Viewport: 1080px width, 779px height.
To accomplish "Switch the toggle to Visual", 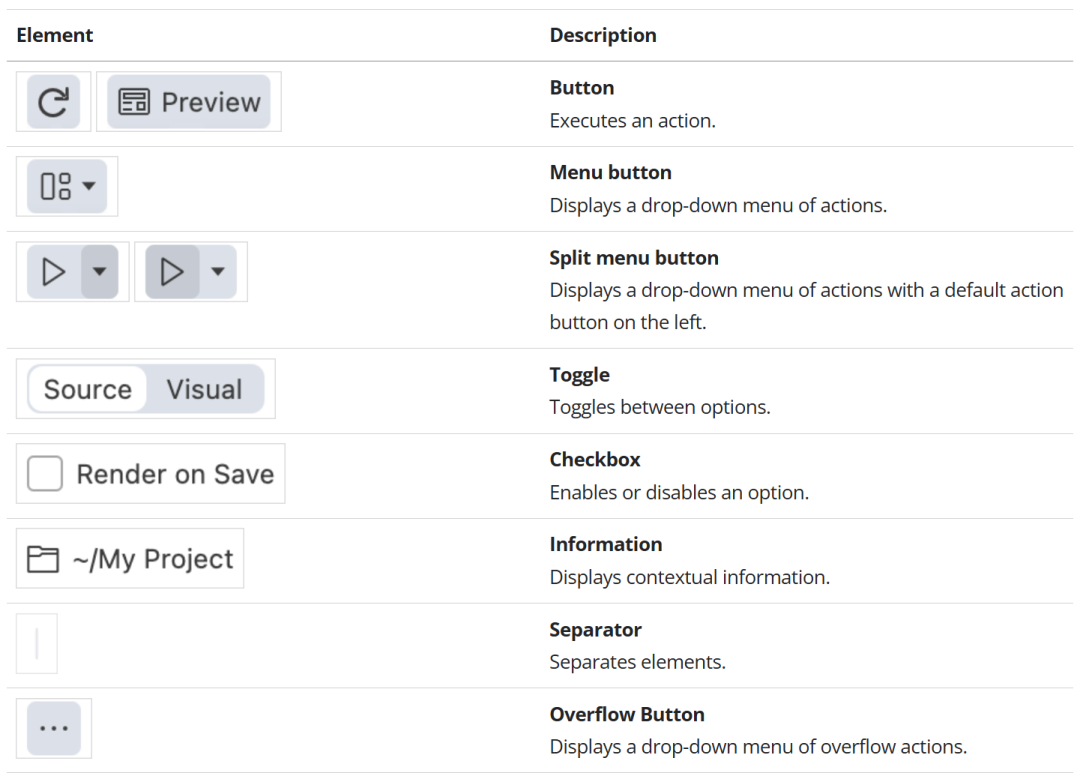I will [205, 389].
